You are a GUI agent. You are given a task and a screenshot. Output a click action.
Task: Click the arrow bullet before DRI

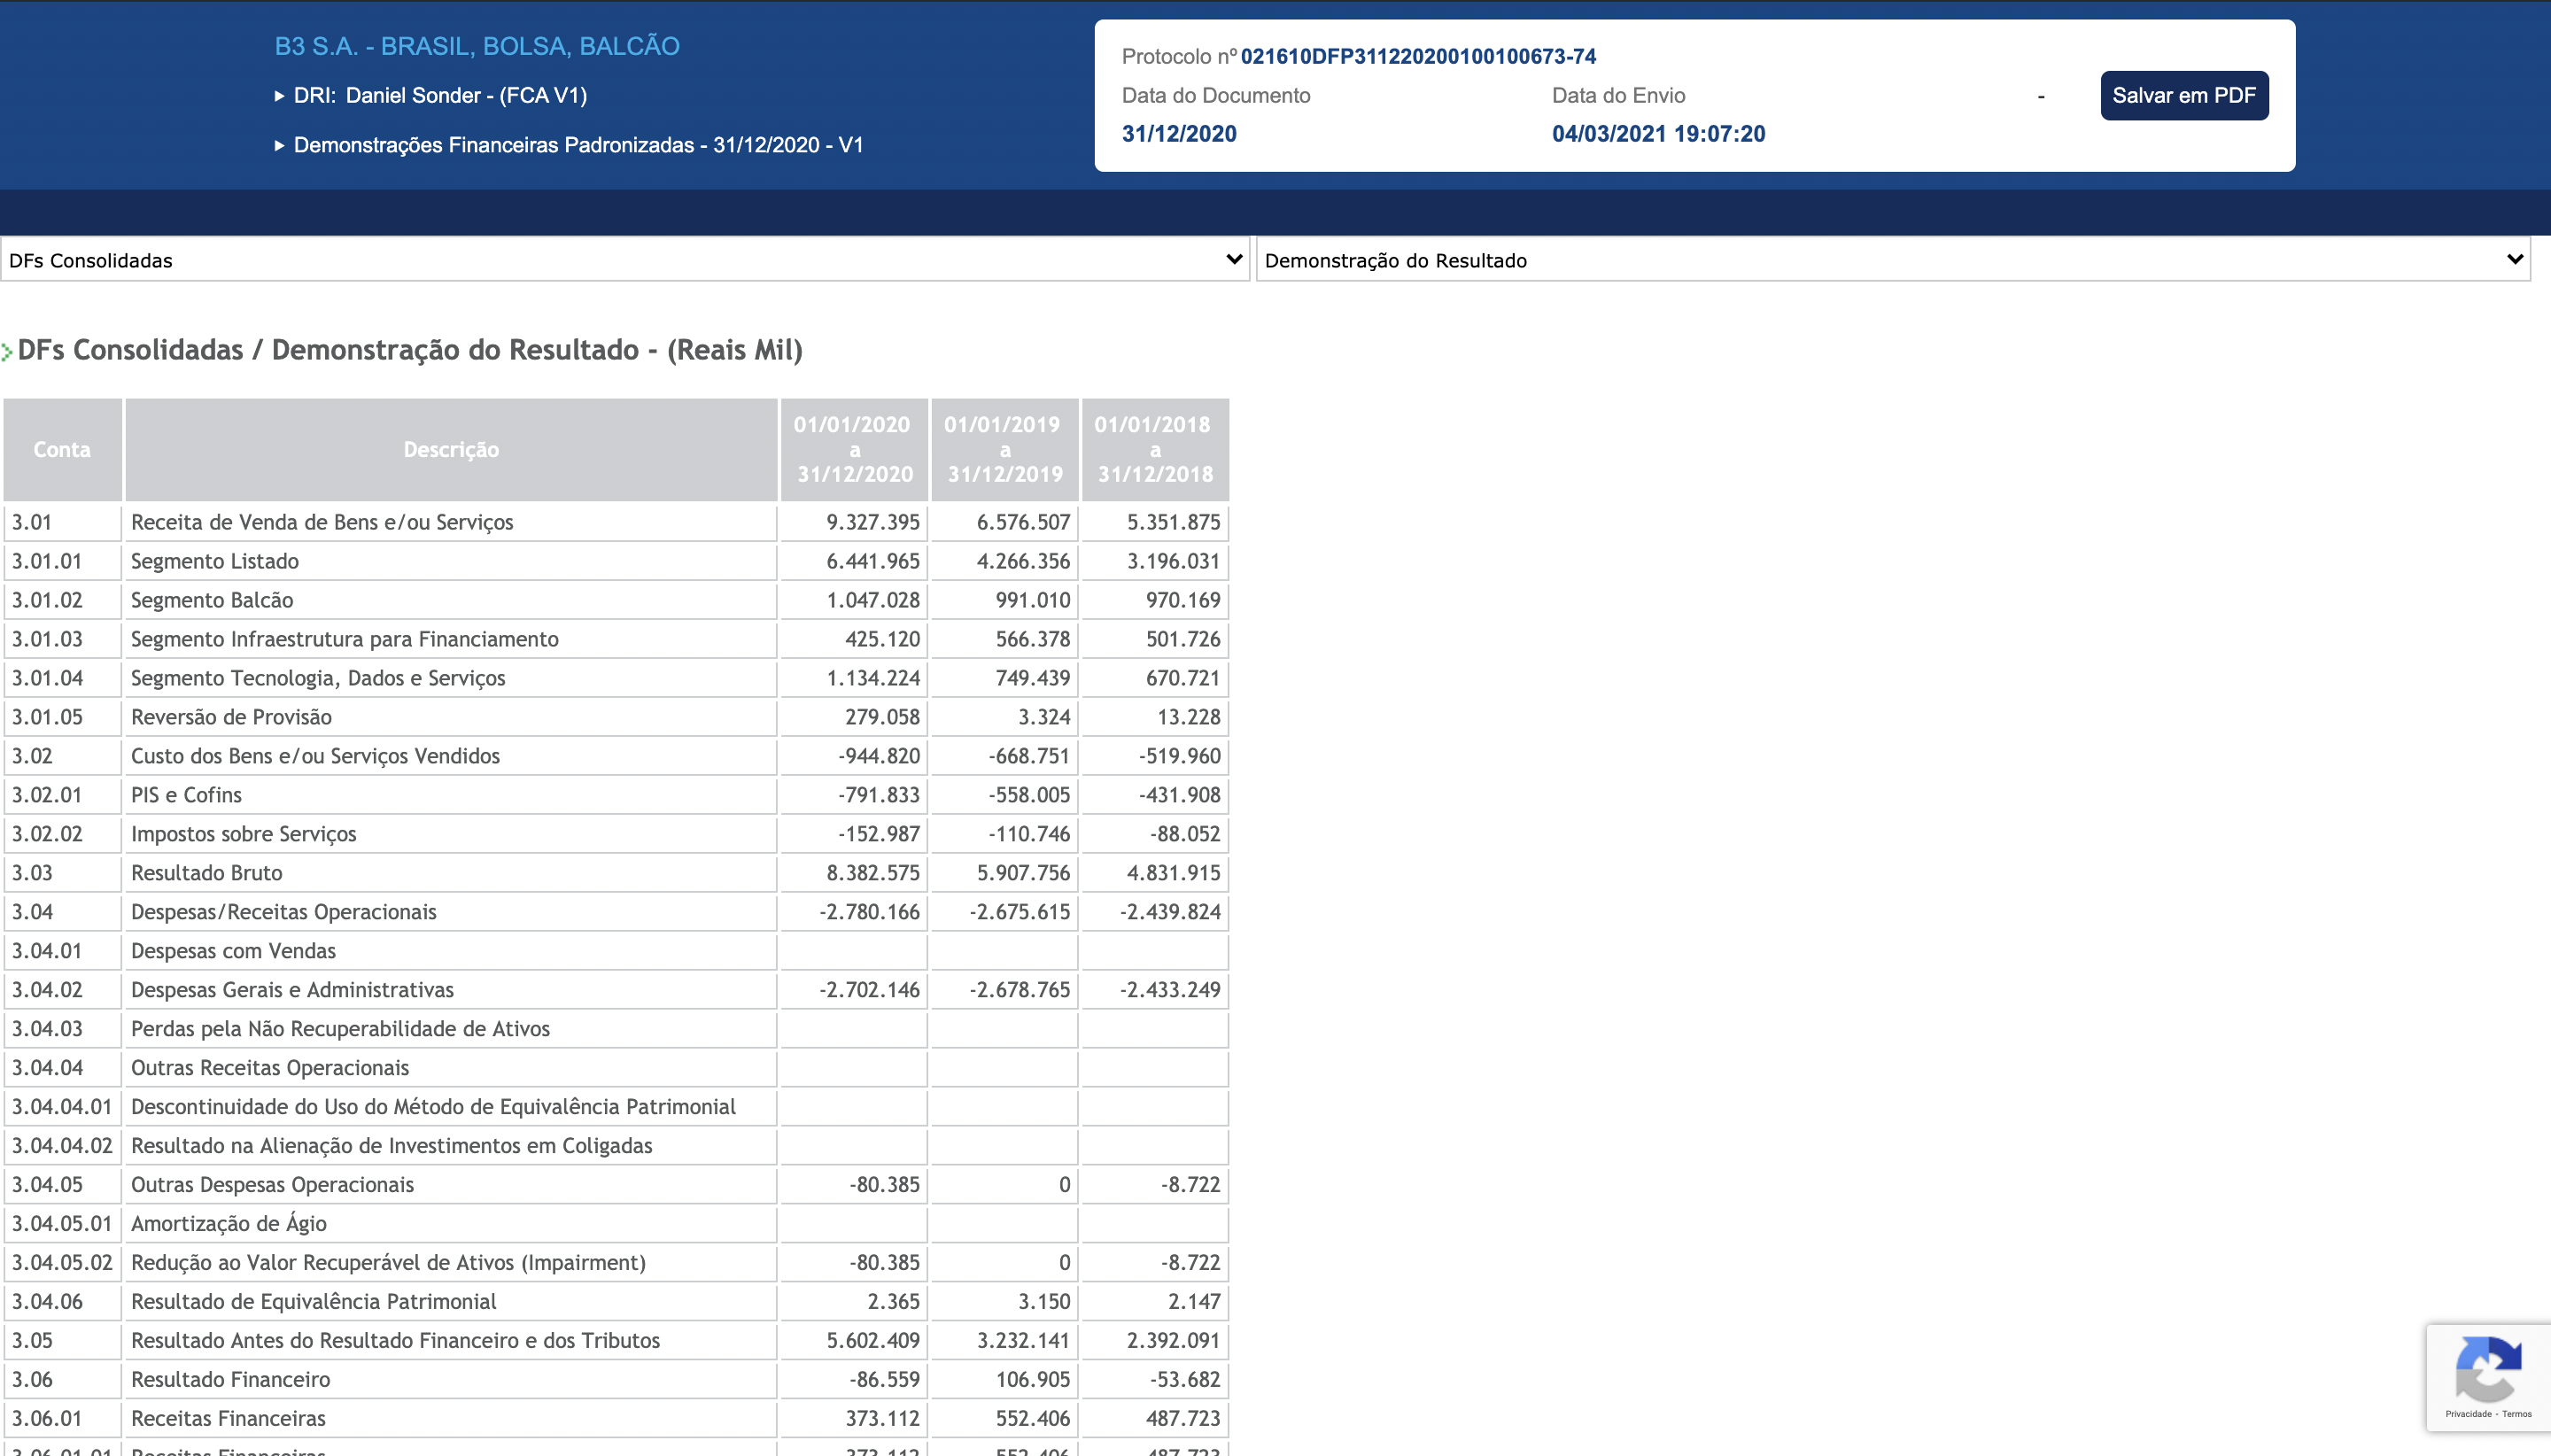(280, 97)
